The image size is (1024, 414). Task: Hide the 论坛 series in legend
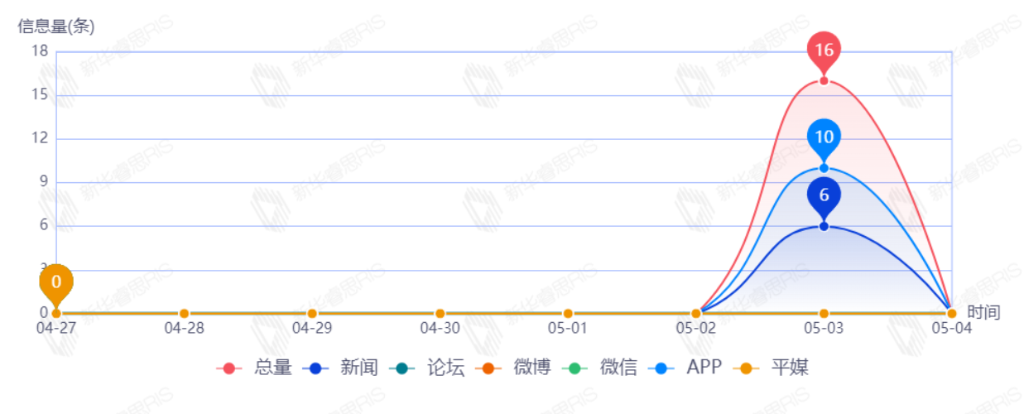pos(427,368)
